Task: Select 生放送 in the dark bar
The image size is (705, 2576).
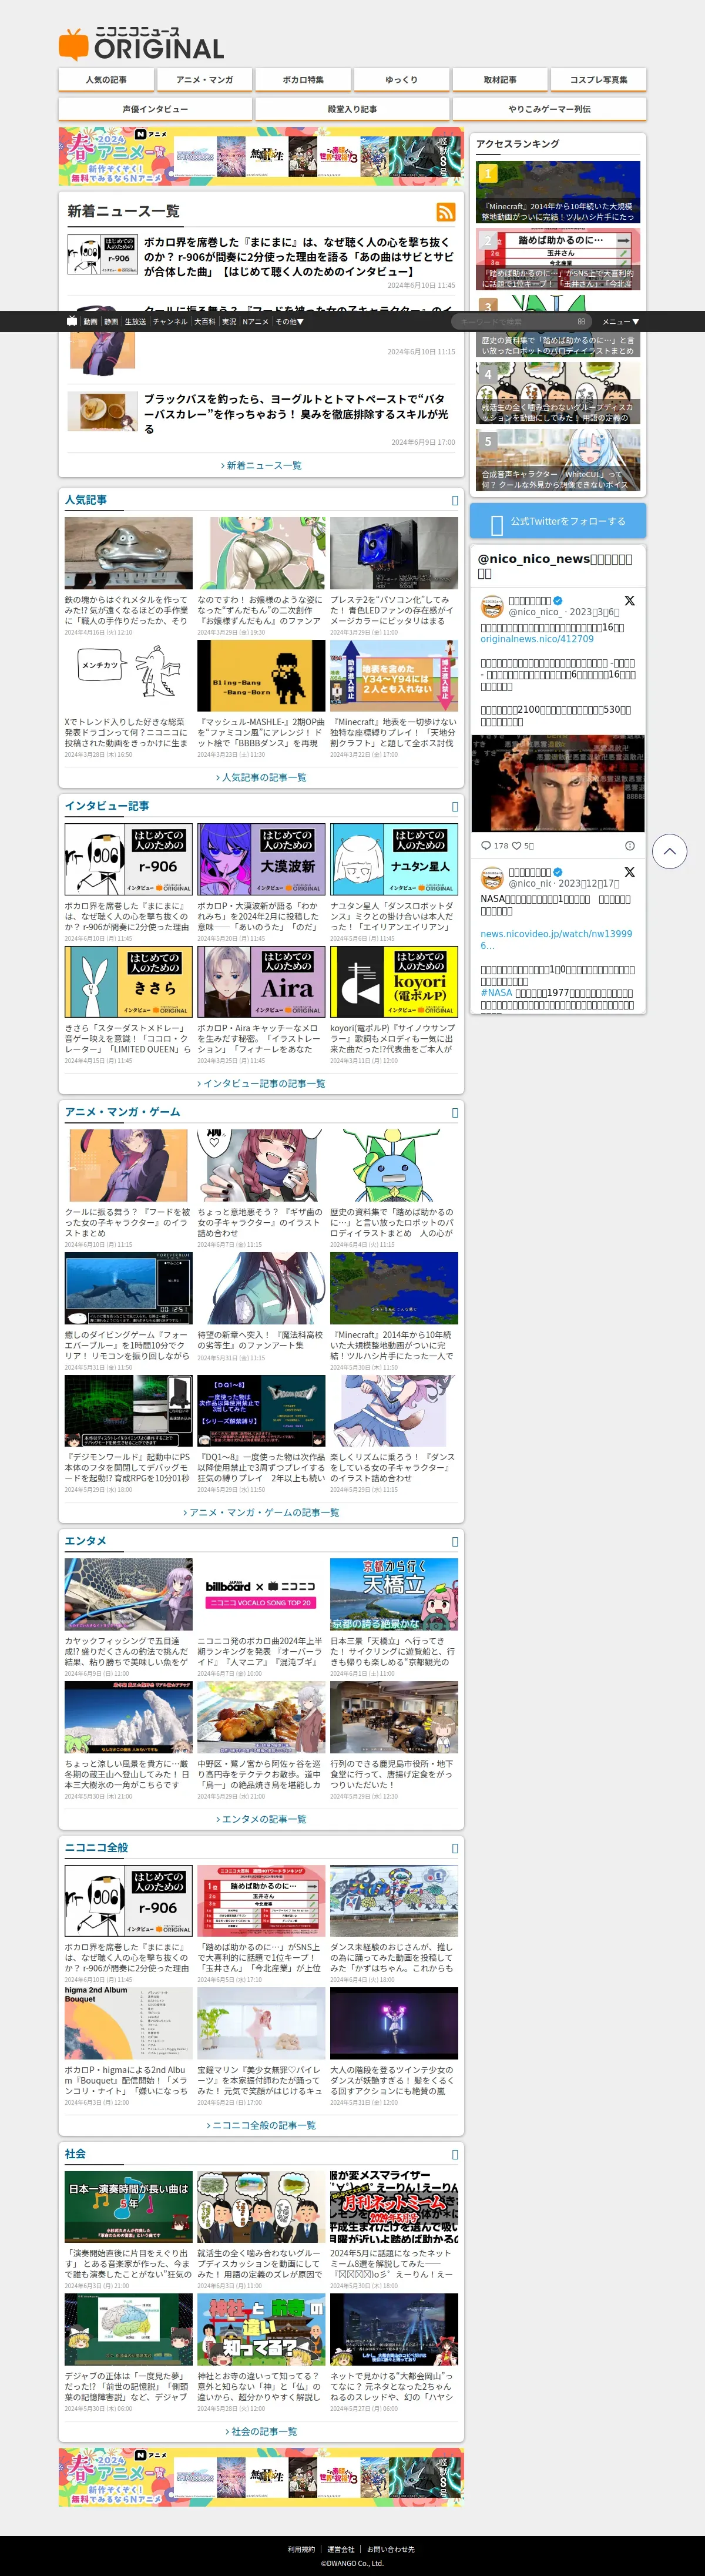Action: tap(135, 322)
